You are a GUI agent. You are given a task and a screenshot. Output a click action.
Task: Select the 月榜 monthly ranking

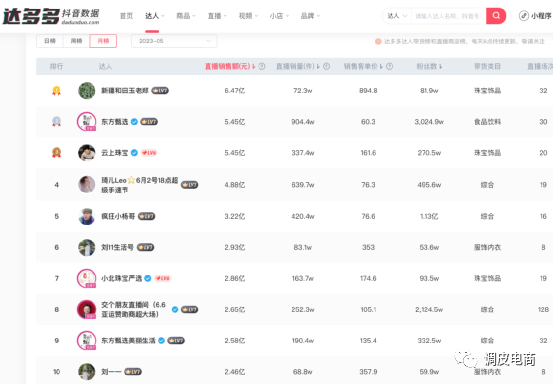tap(103, 41)
